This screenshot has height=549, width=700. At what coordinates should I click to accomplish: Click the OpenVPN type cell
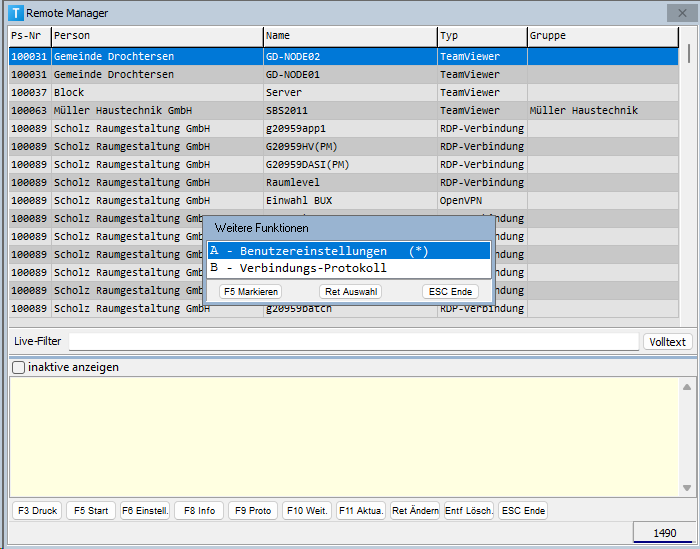point(483,200)
